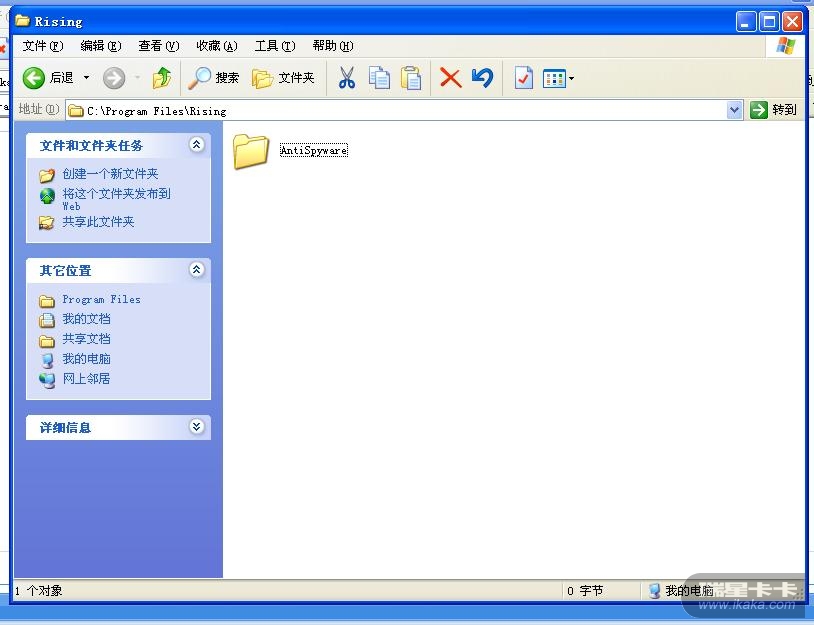Open the Favorites (收藏) menu

tap(216, 46)
